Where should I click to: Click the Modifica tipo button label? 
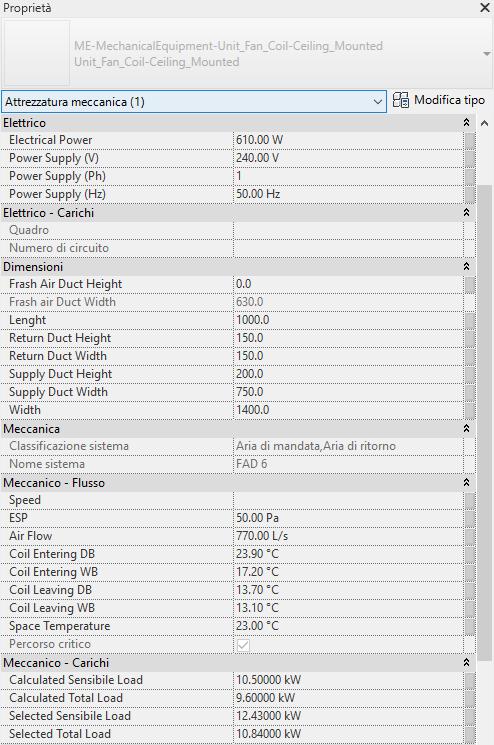(449, 100)
